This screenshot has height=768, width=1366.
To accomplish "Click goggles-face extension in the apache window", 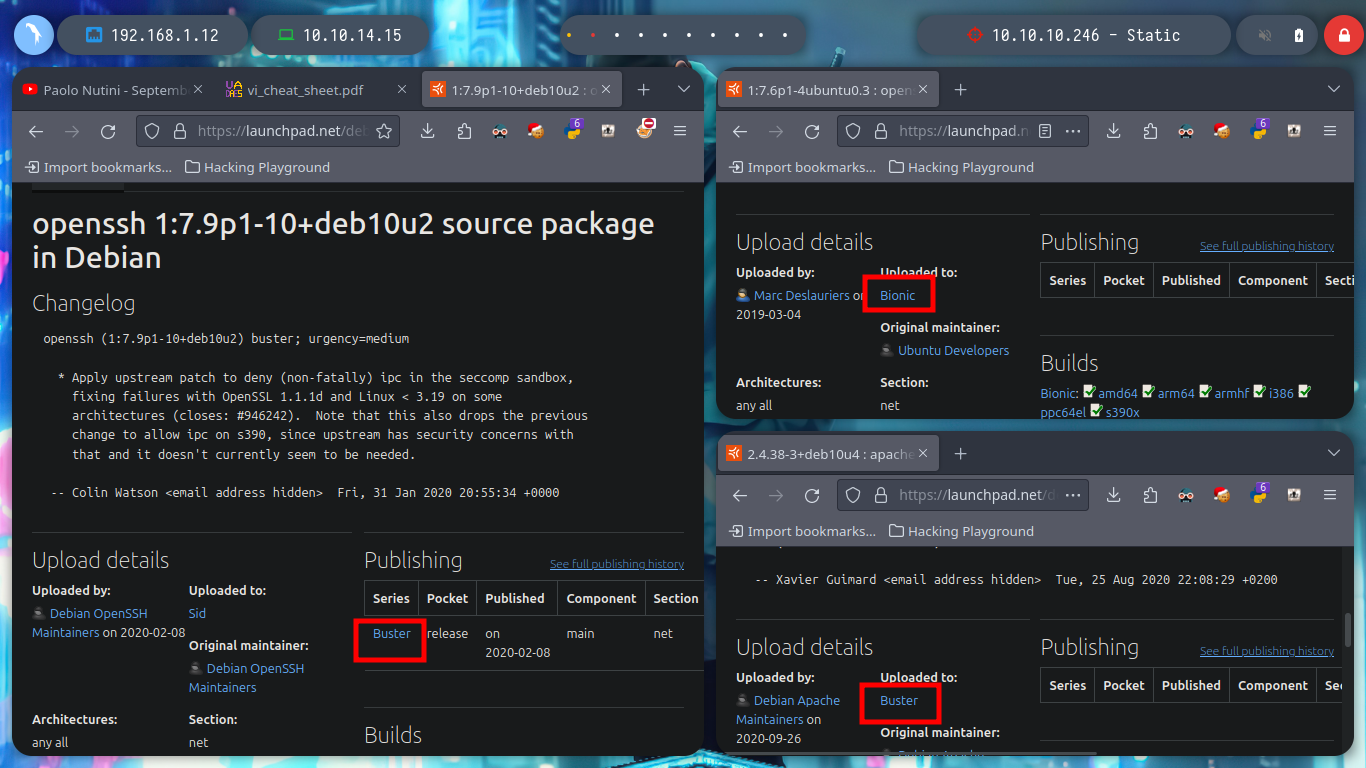I will (x=1185, y=495).
